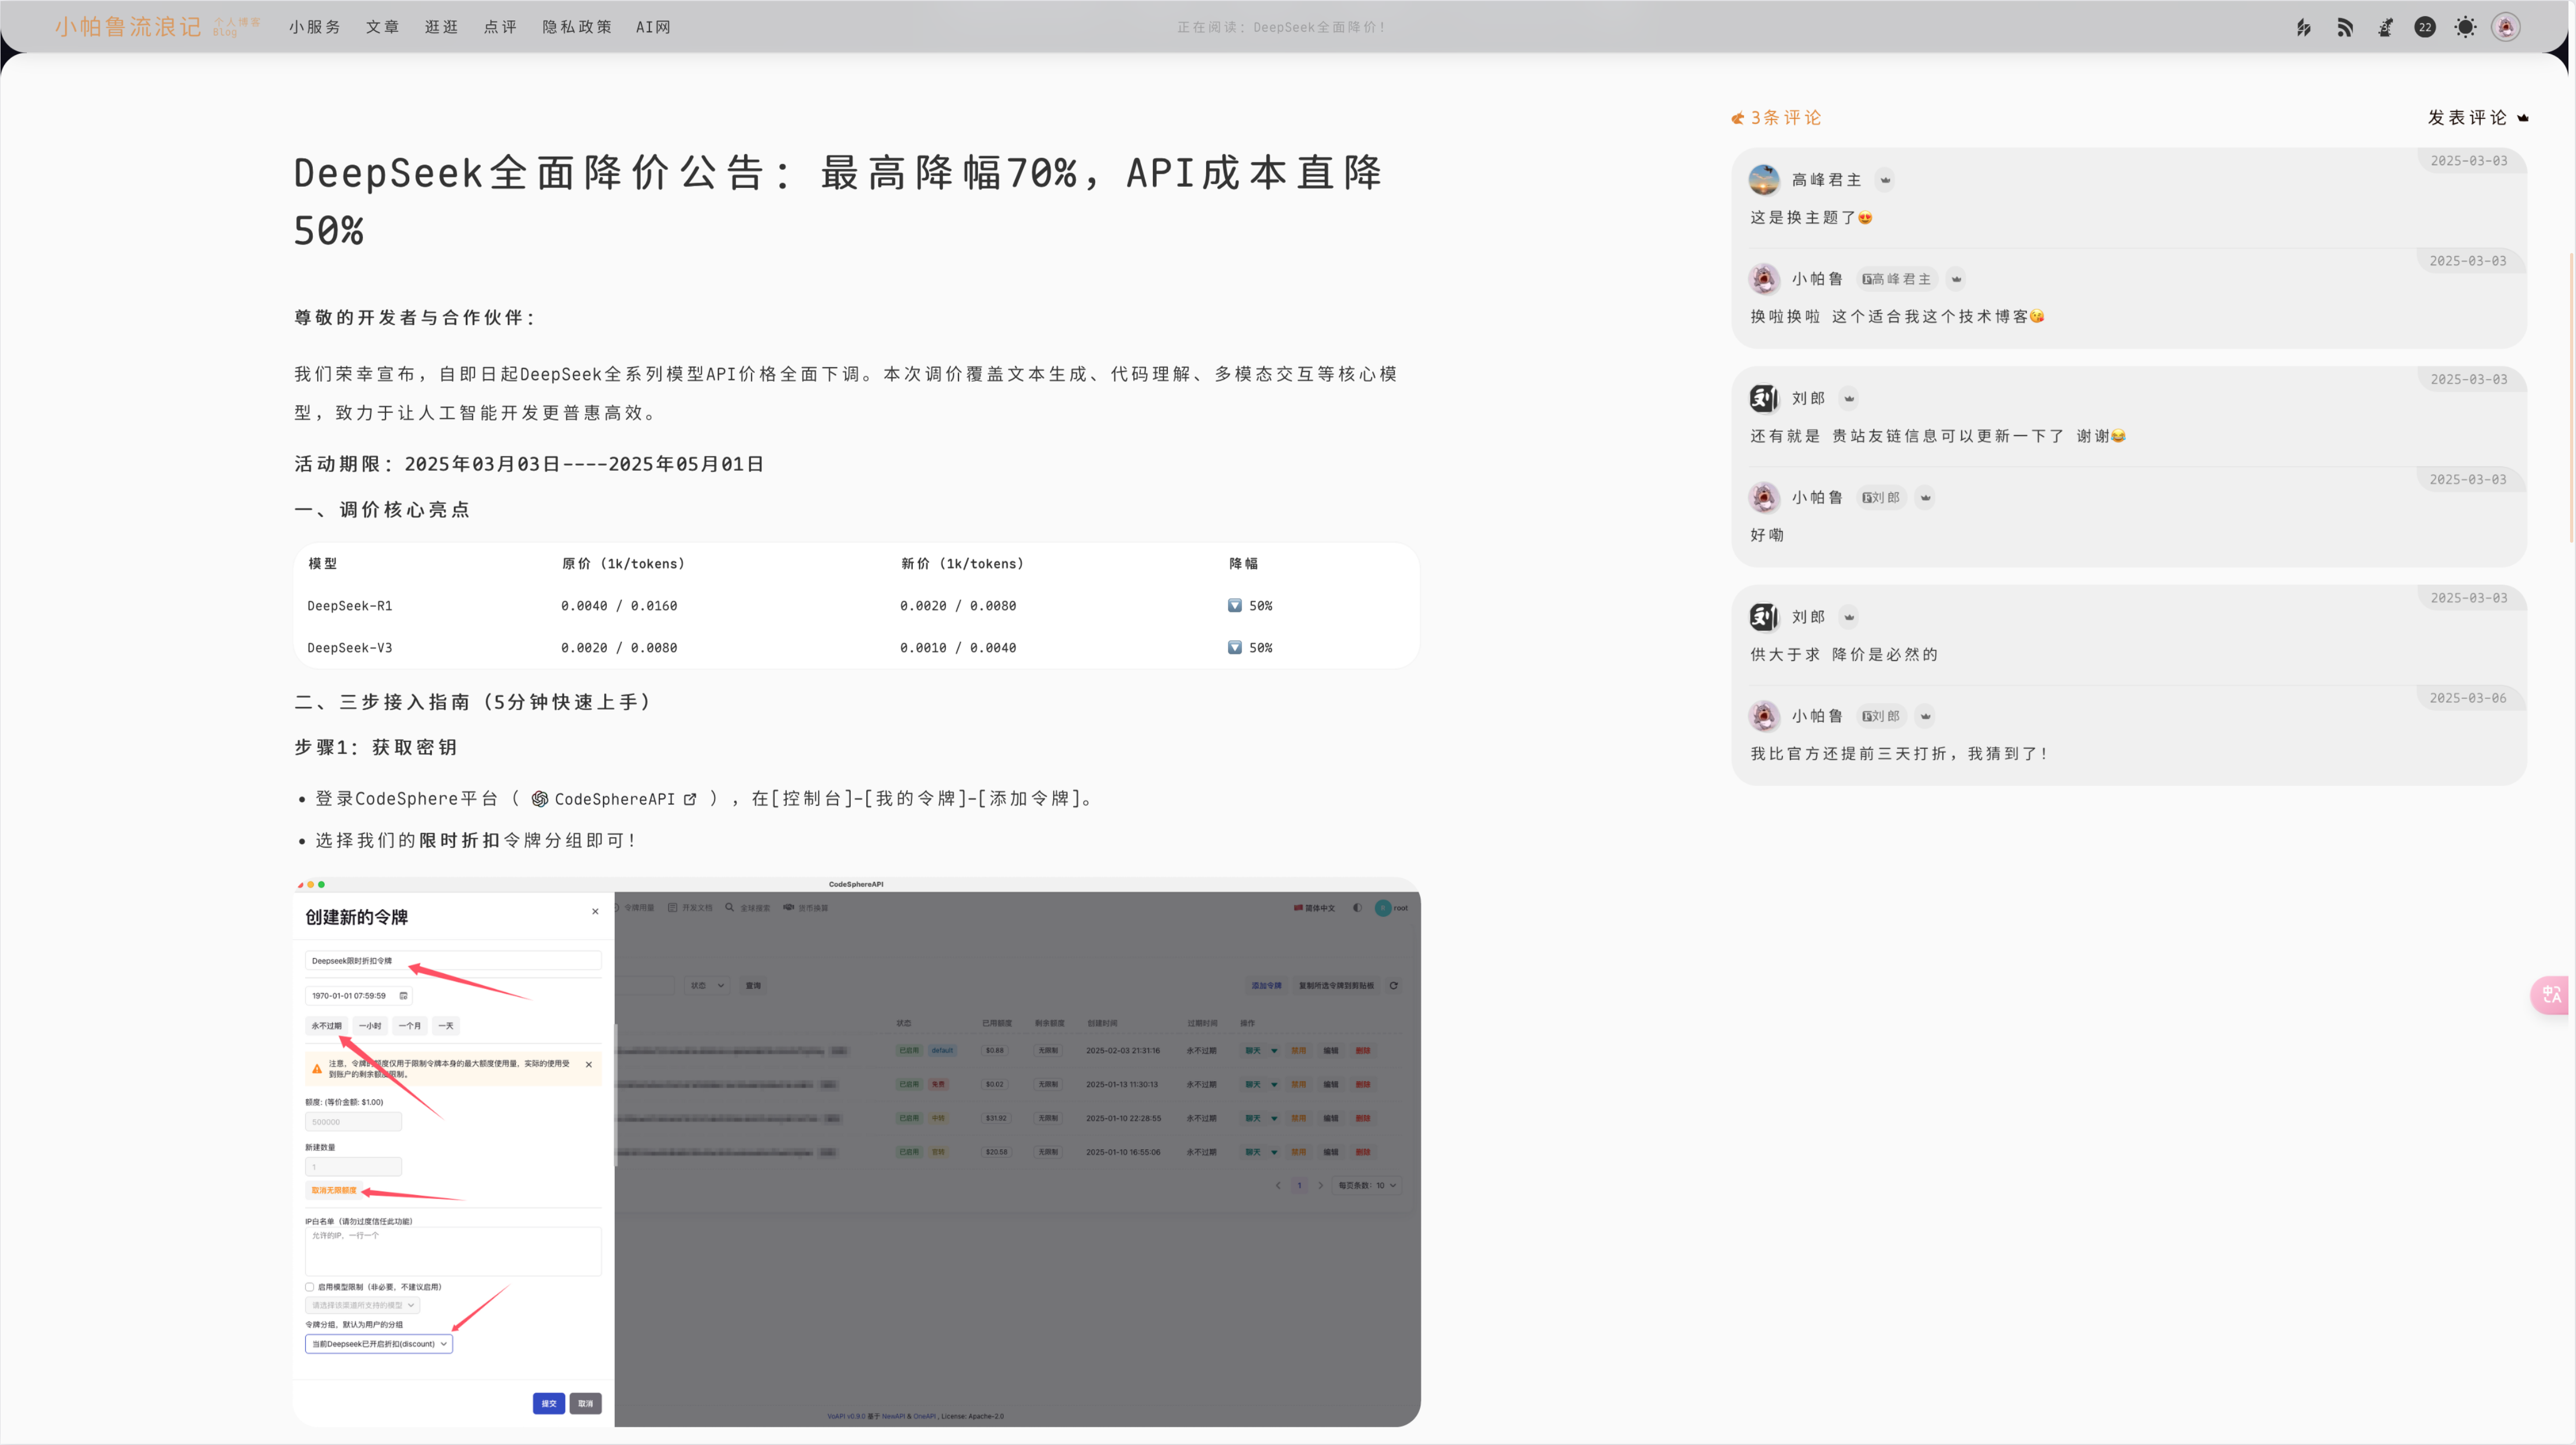Click the page scrollbar on the right edge

pyautogui.click(x=2571, y=397)
